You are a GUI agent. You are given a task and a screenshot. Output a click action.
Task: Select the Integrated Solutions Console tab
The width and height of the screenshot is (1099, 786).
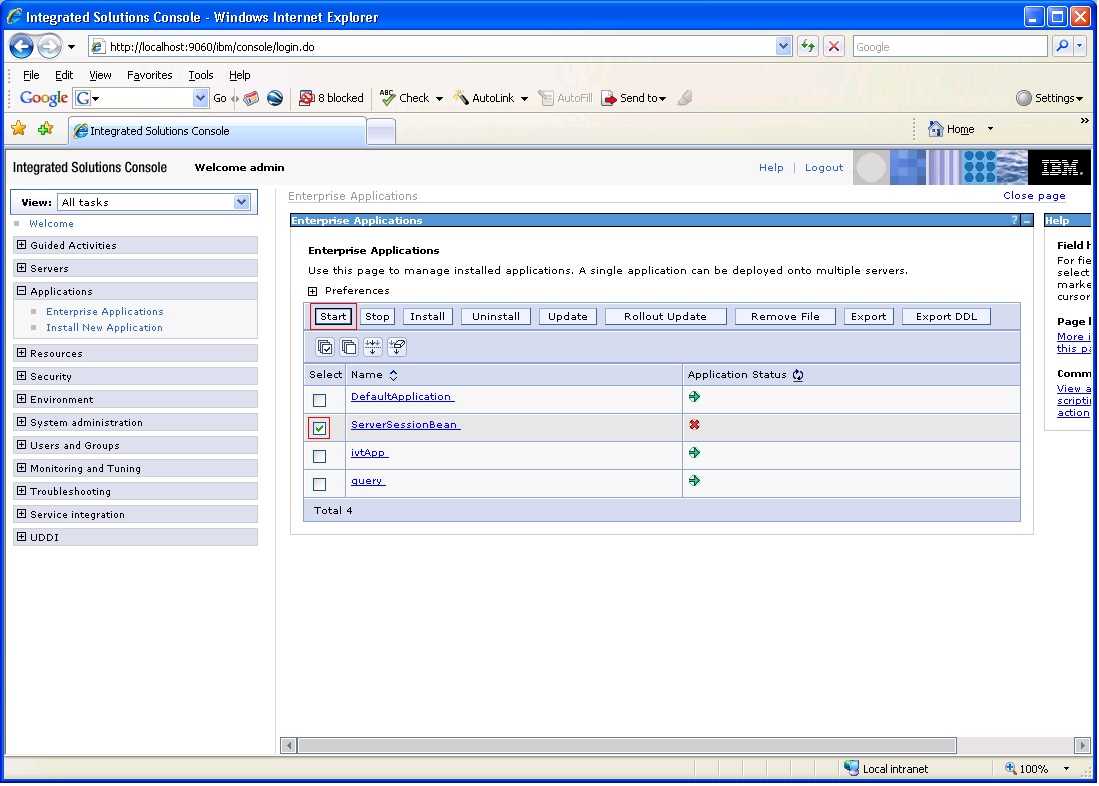(217, 131)
